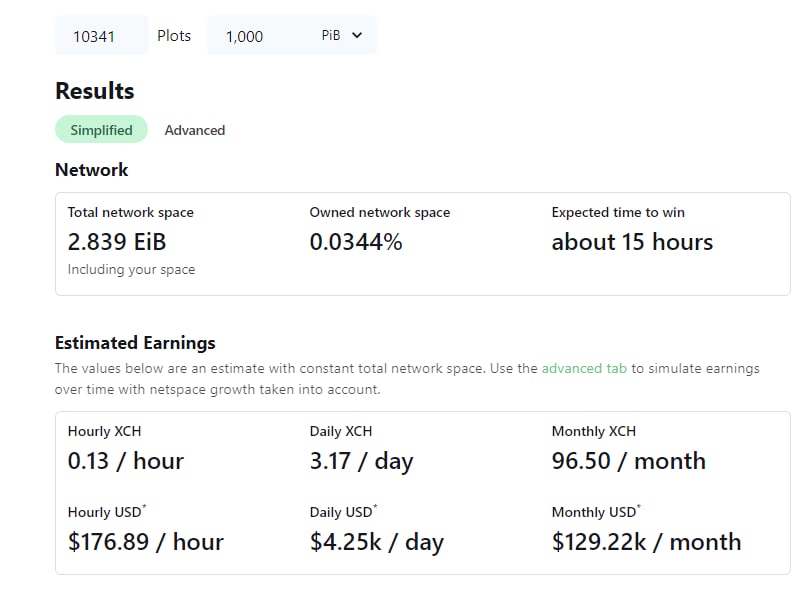Switch to the Advanced results tab
The height and width of the screenshot is (592, 804).
pyautogui.click(x=195, y=130)
